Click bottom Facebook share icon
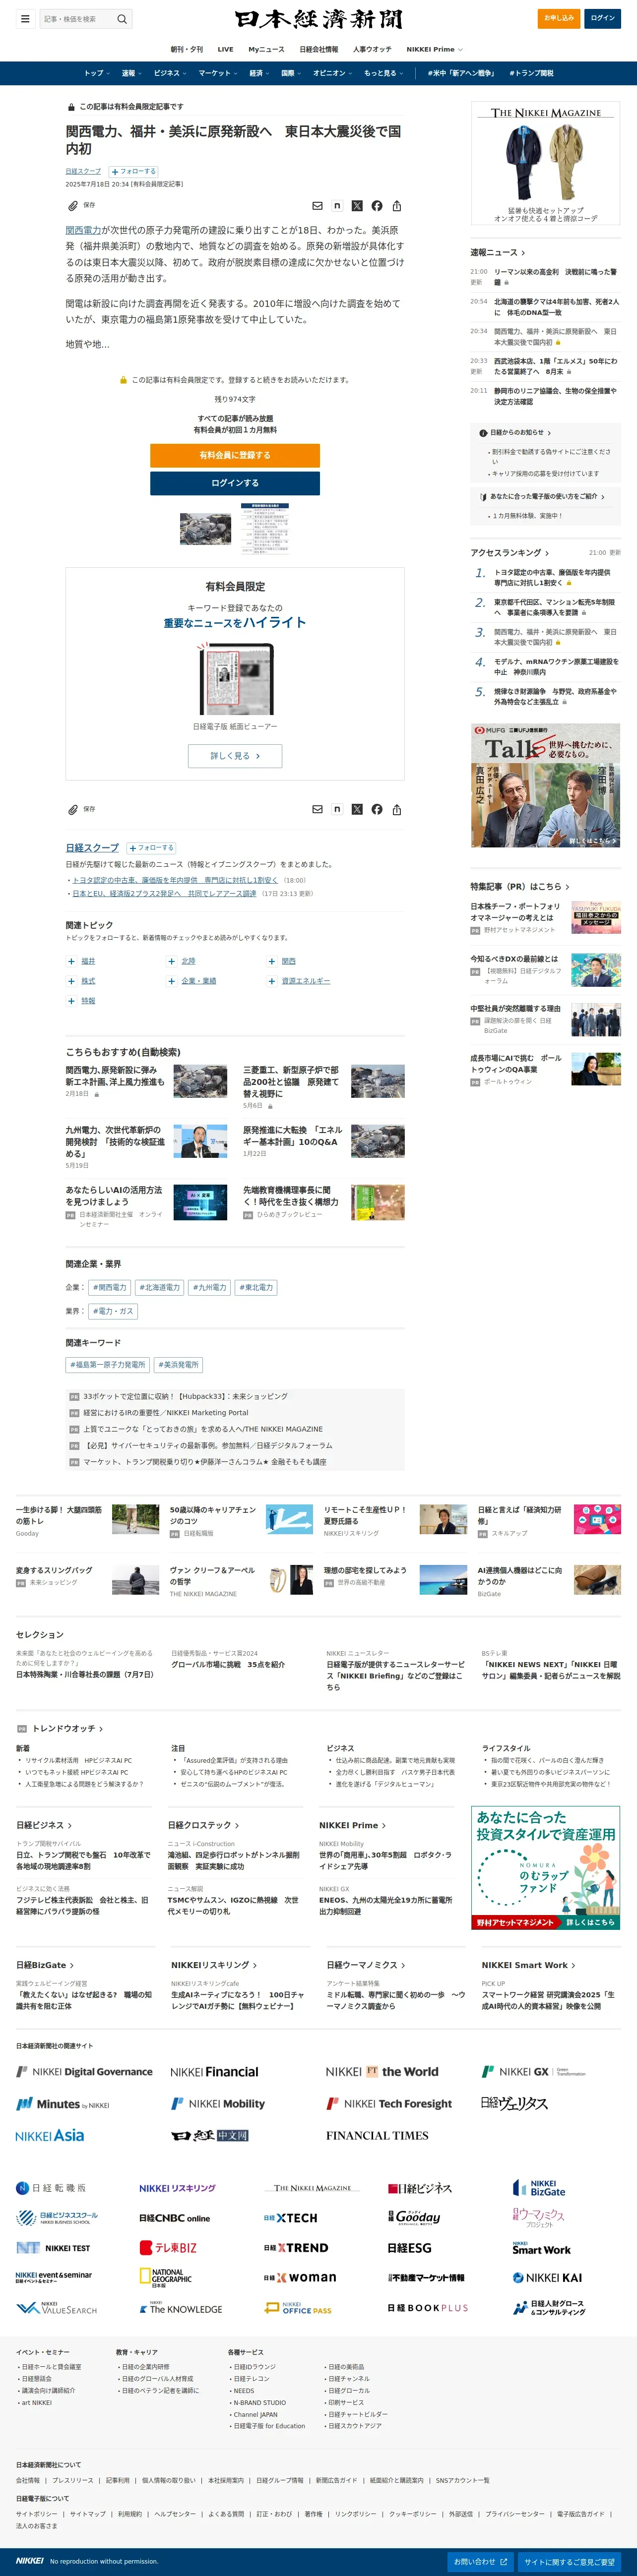Screen dimensions: 637x2576 point(377,809)
